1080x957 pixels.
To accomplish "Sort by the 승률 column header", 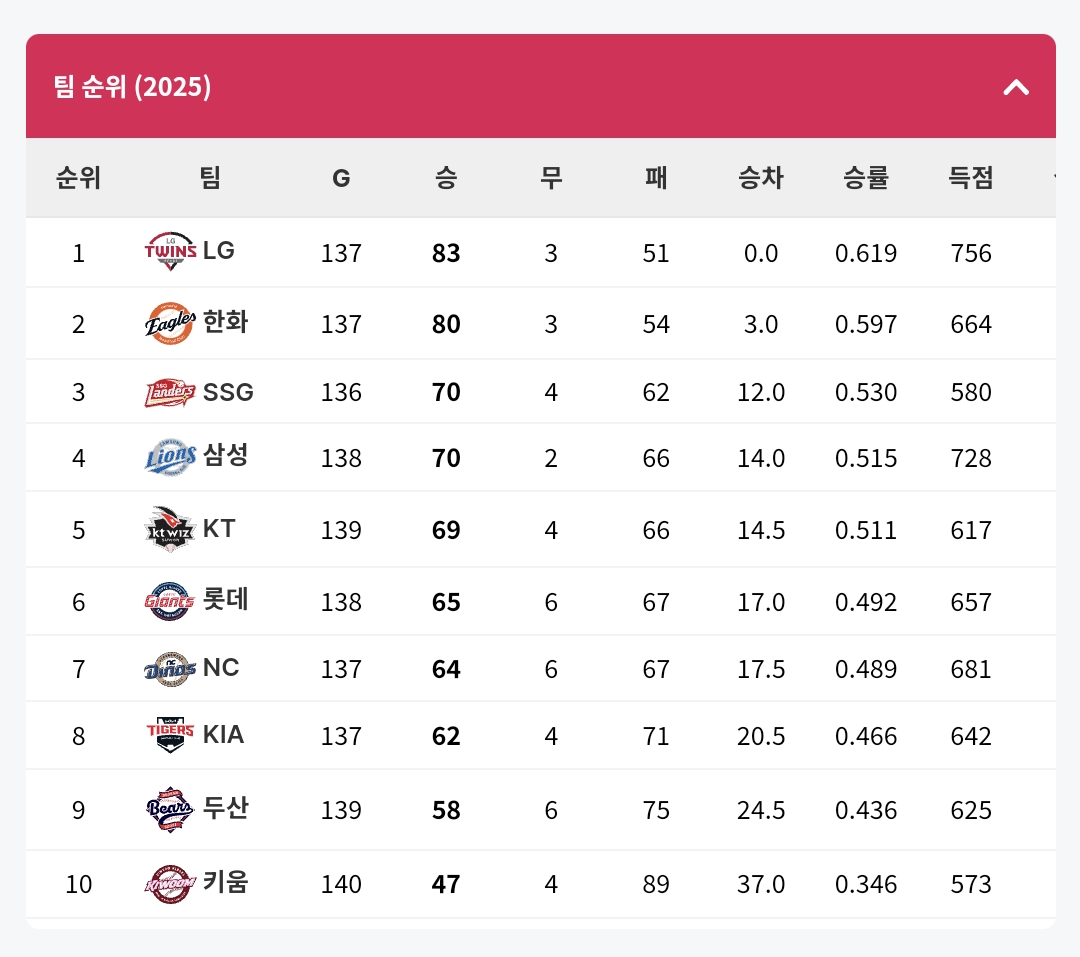I will pyautogui.click(x=866, y=178).
